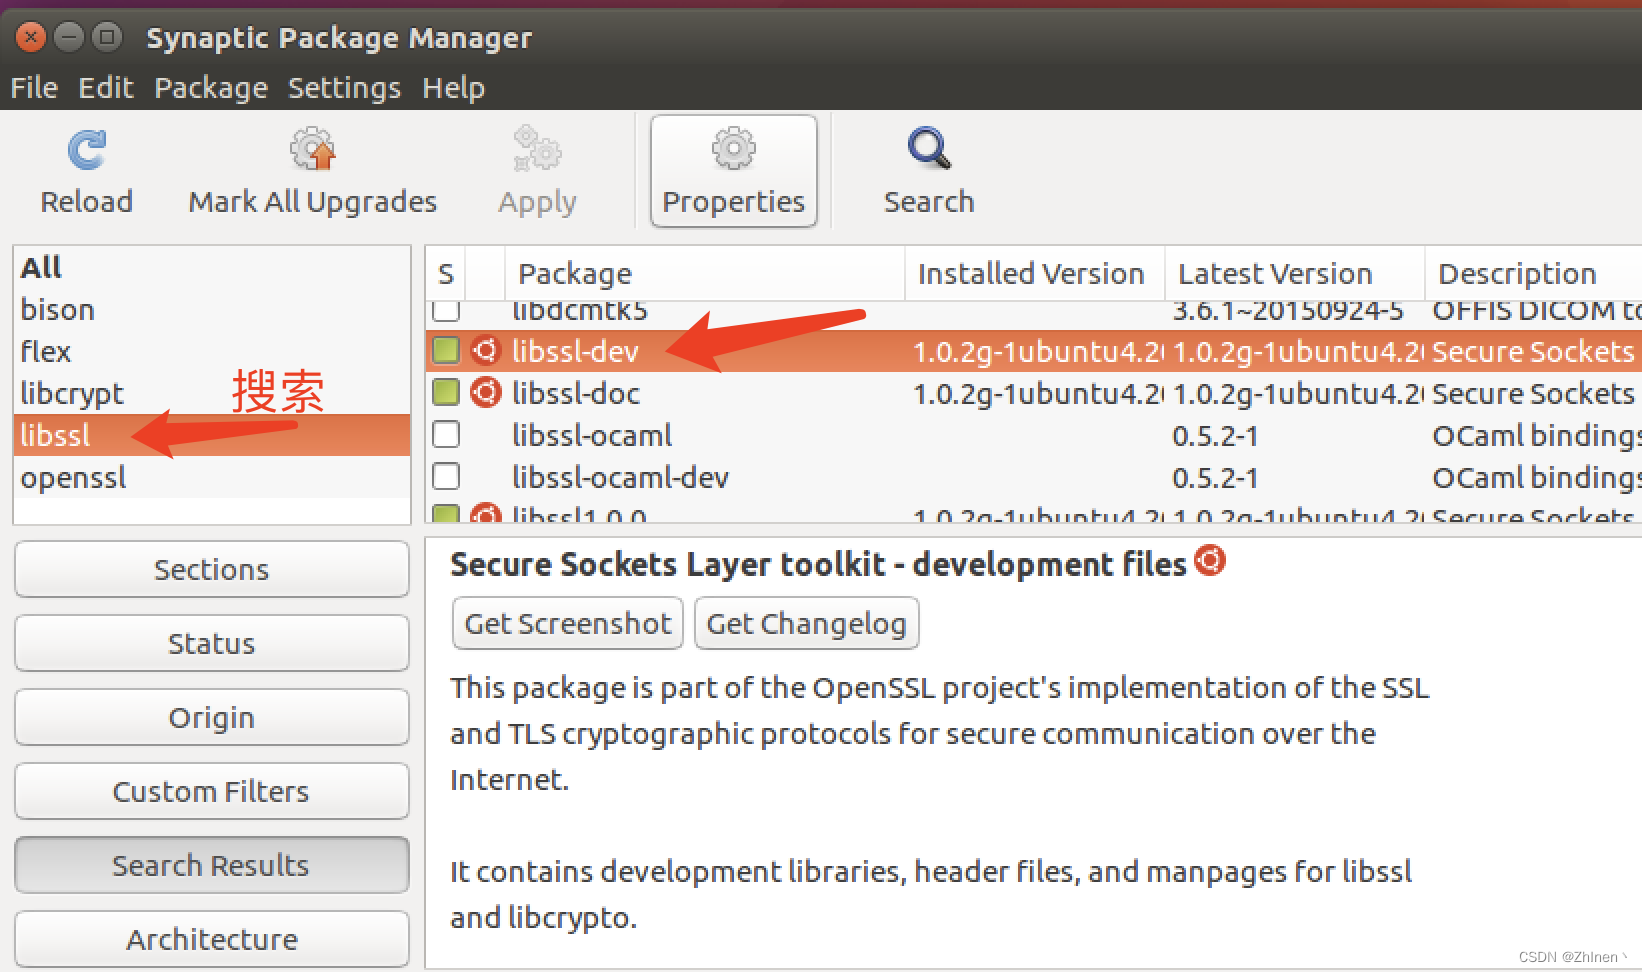Open the Help menu
1642x972 pixels.
pyautogui.click(x=453, y=88)
